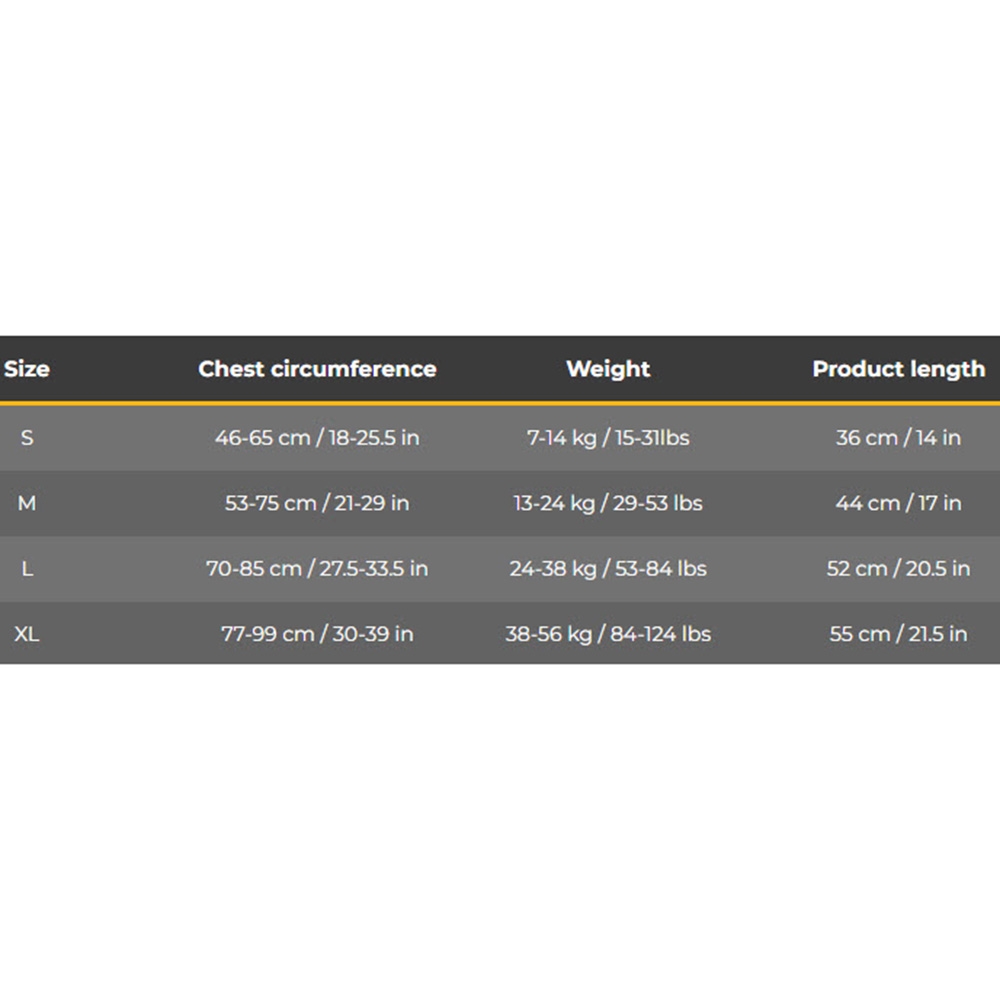Click the Chest circumference header

point(317,369)
